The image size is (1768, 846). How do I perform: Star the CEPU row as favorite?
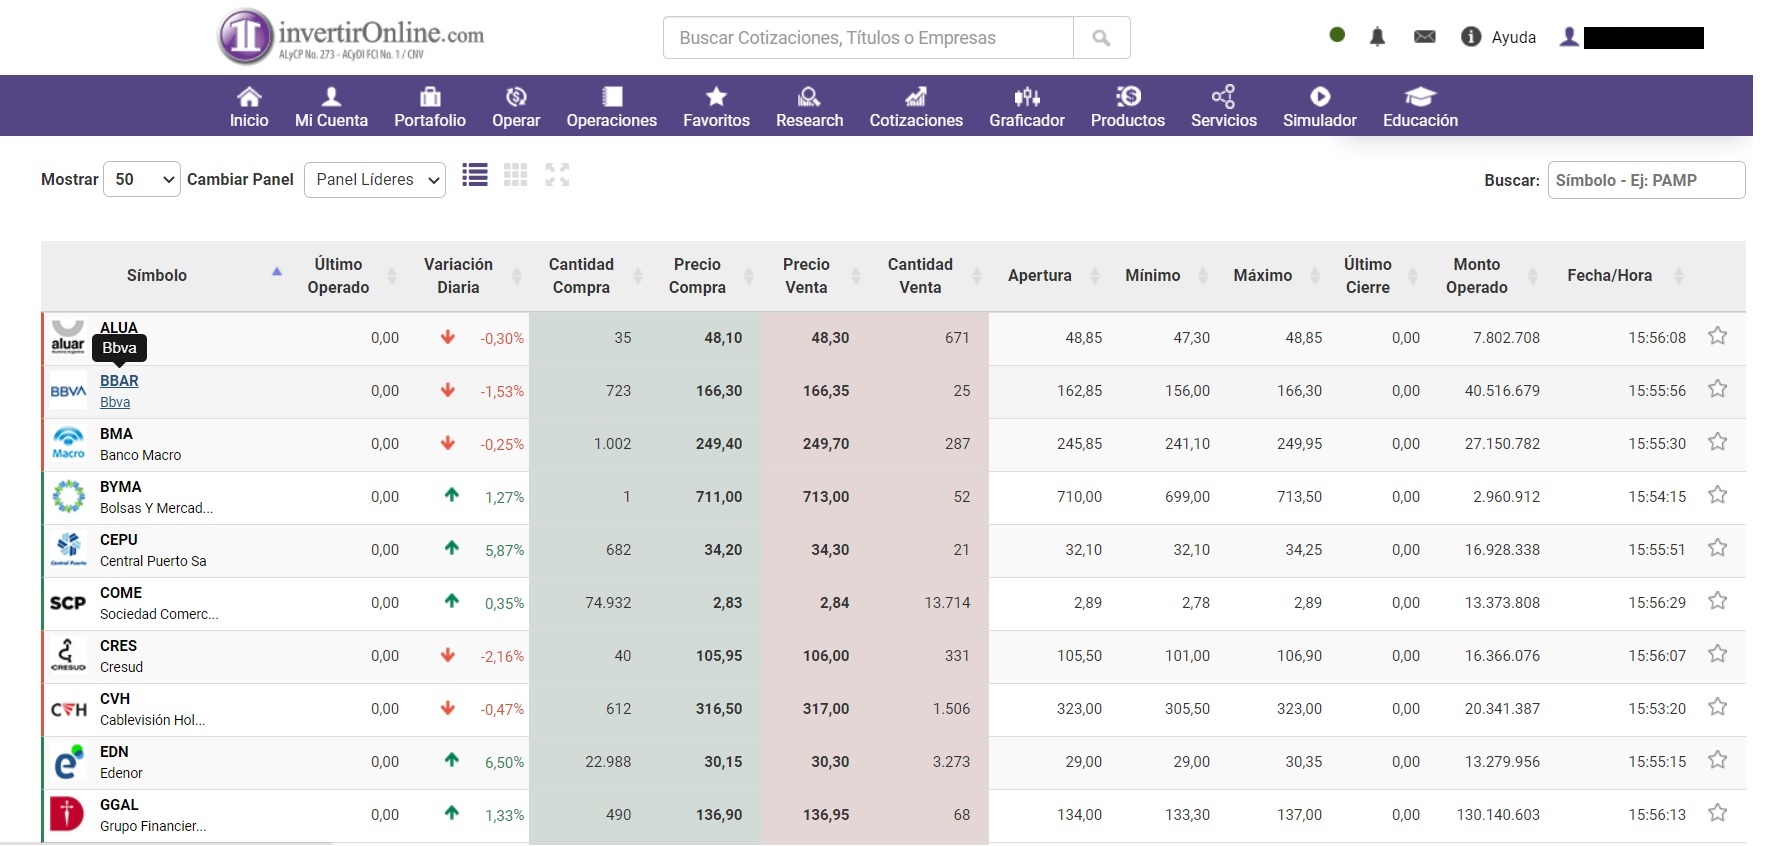(x=1717, y=548)
